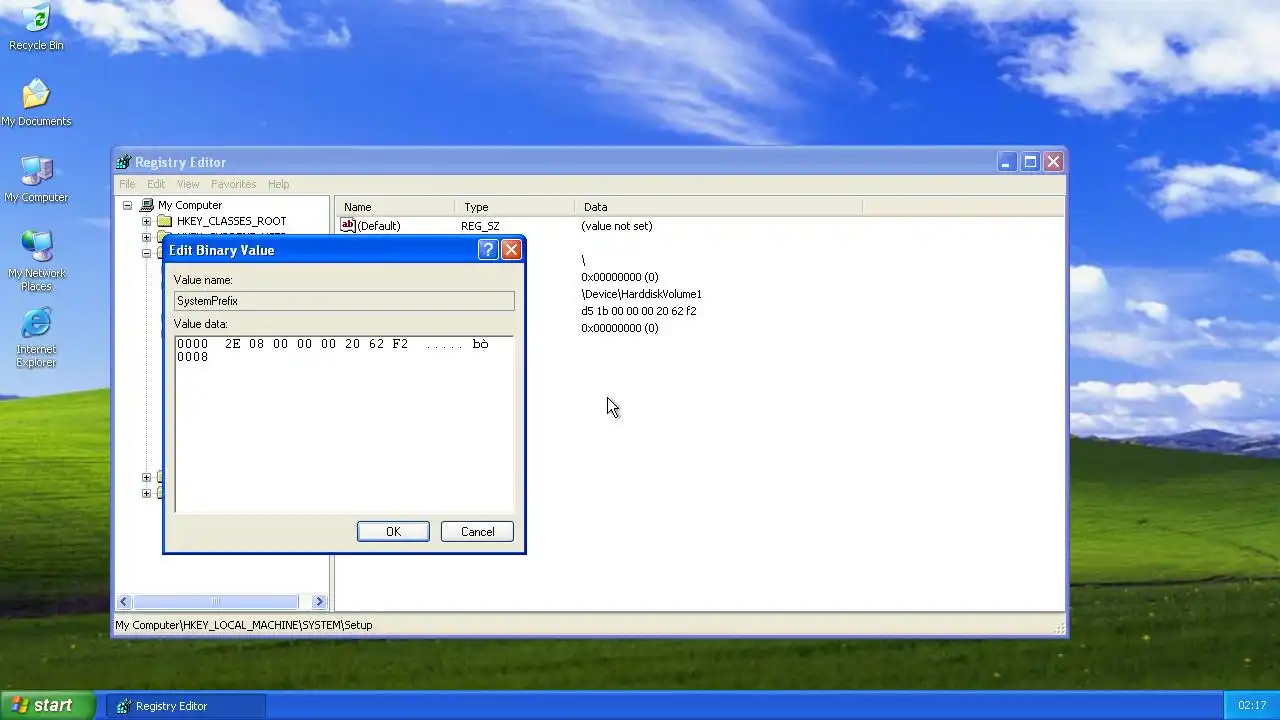Cancel the Edit Binary Value dialog
Viewport: 1280px width, 720px height.
coord(477,532)
